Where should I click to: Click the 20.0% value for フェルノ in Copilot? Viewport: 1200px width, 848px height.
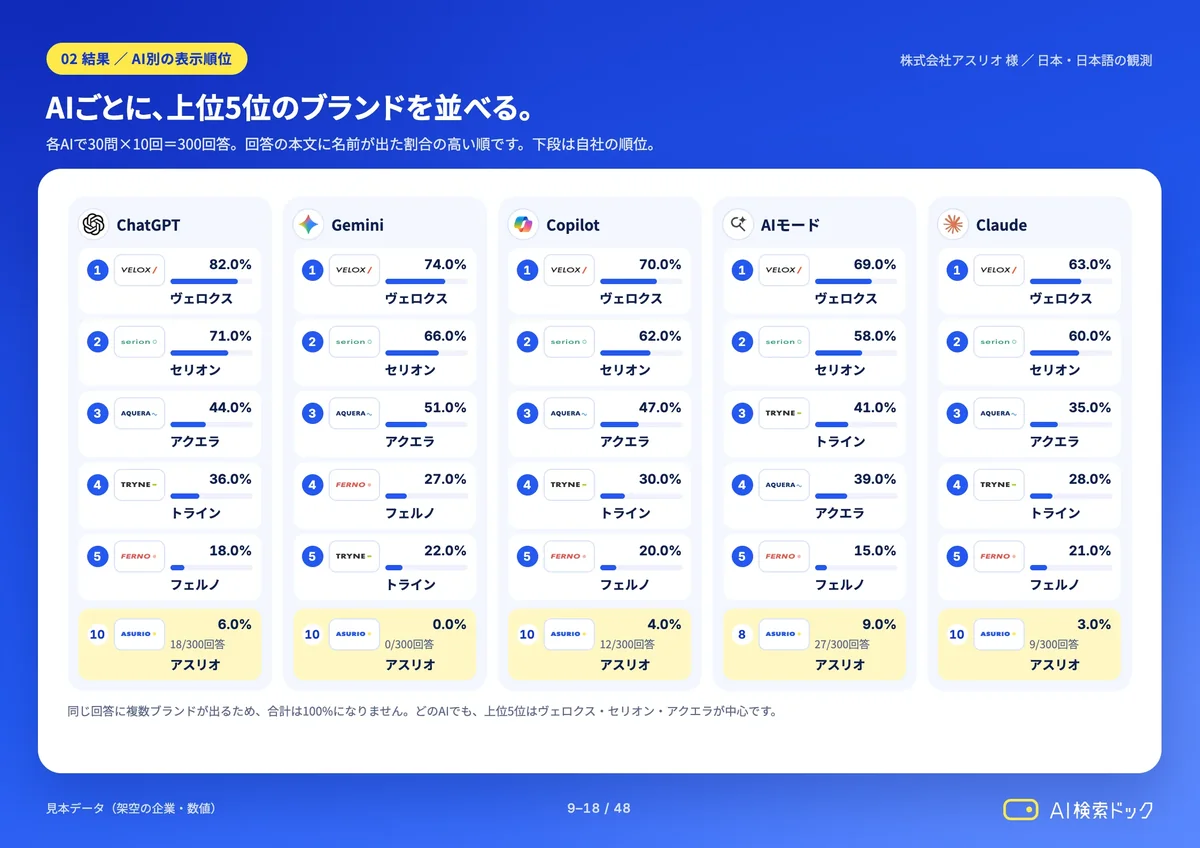[x=660, y=550]
